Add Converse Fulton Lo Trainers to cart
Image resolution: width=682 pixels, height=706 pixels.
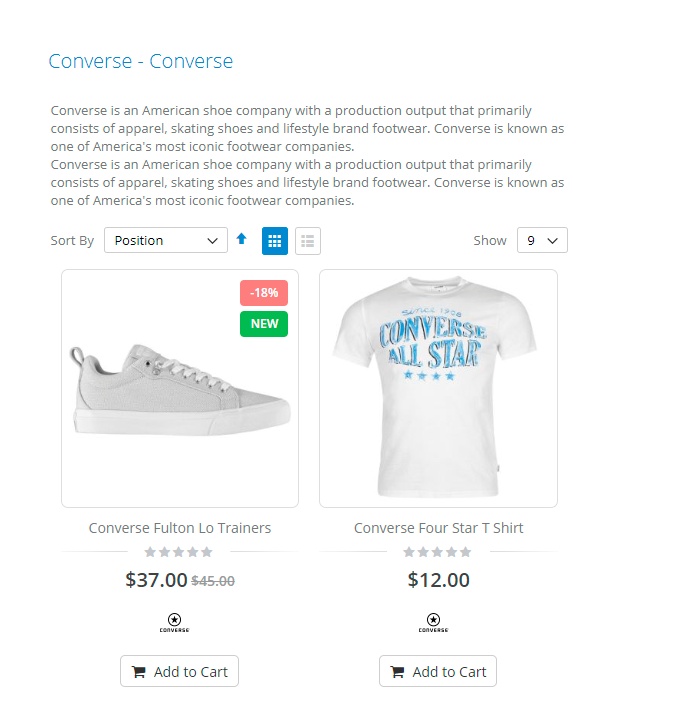tap(180, 672)
